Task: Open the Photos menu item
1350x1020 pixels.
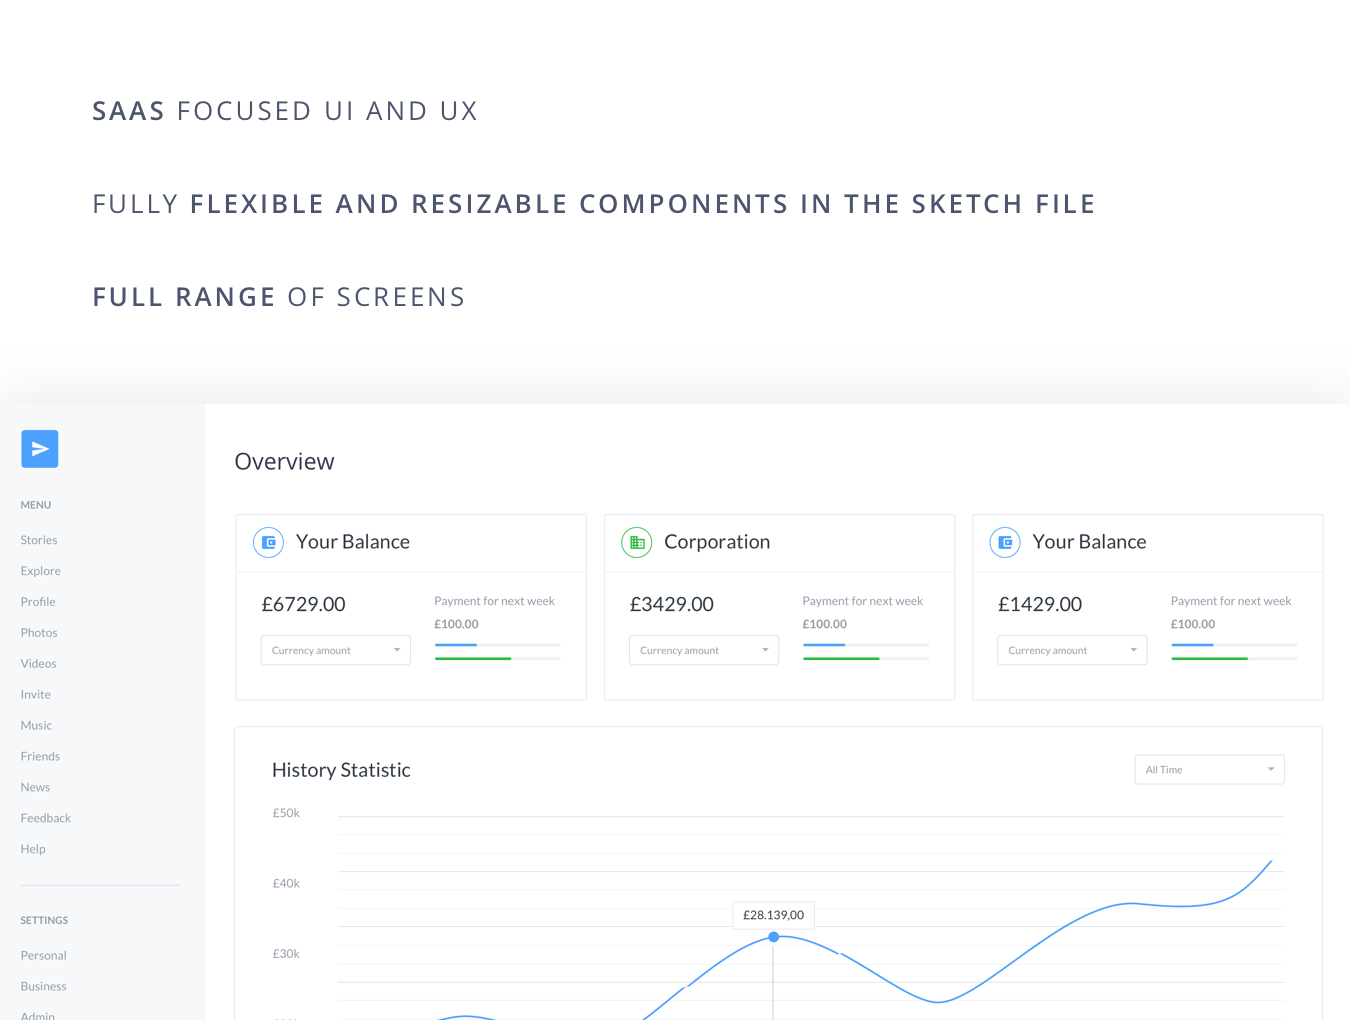Action: [x=39, y=633]
